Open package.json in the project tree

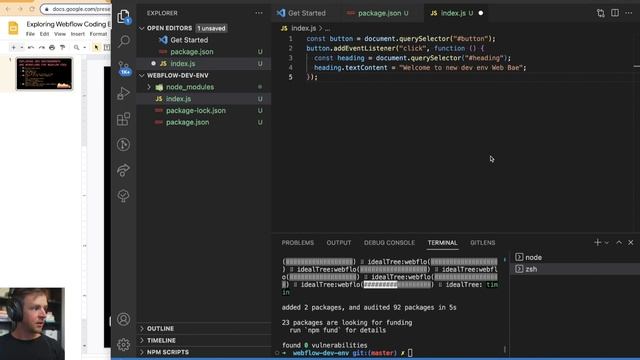[204, 122]
